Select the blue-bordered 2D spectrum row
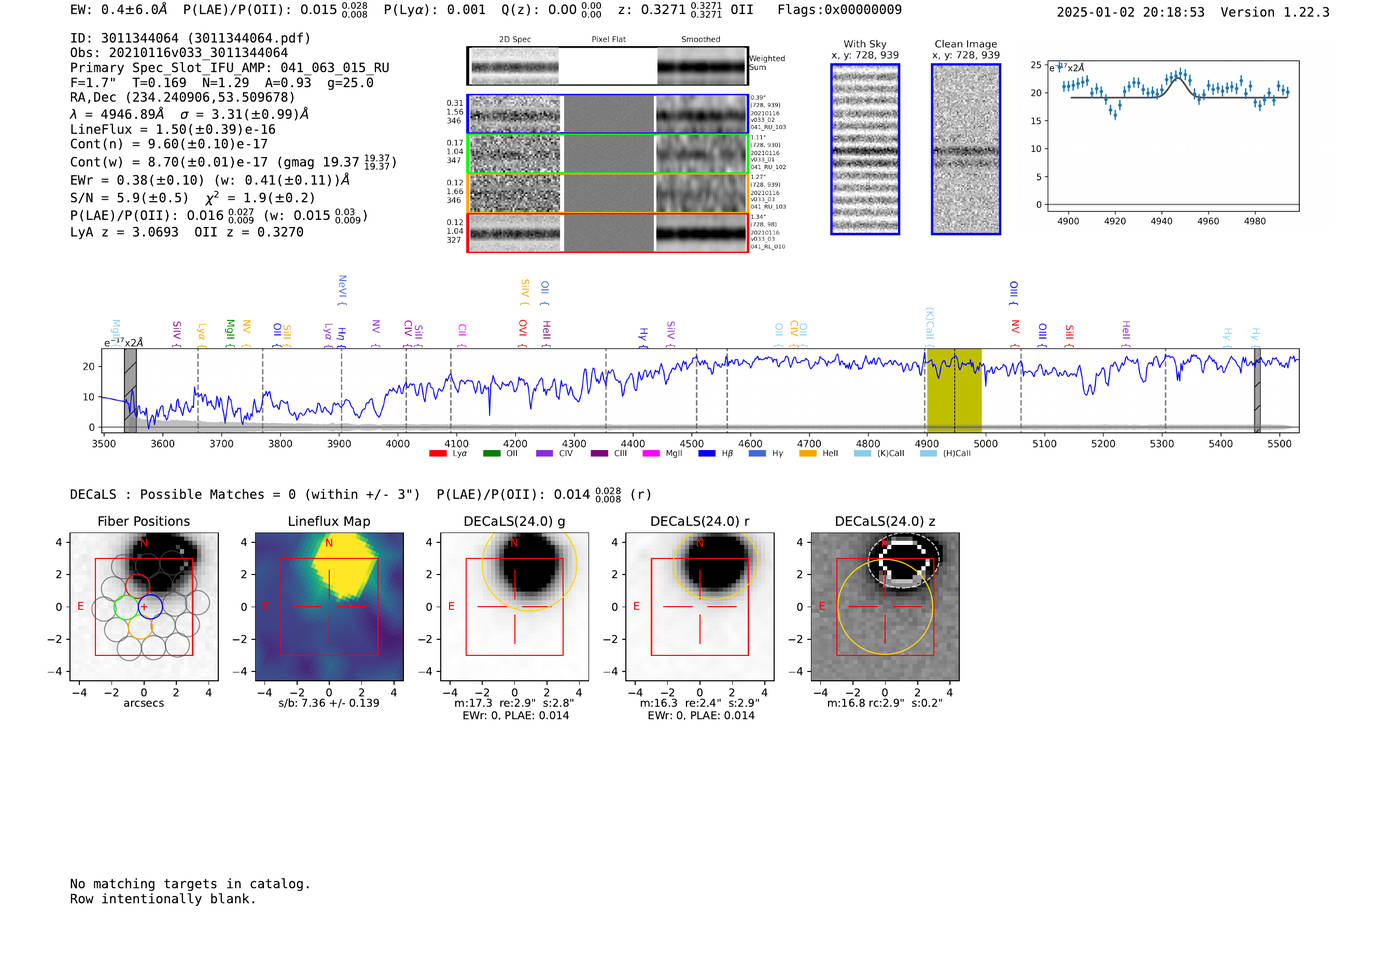 pos(608,114)
